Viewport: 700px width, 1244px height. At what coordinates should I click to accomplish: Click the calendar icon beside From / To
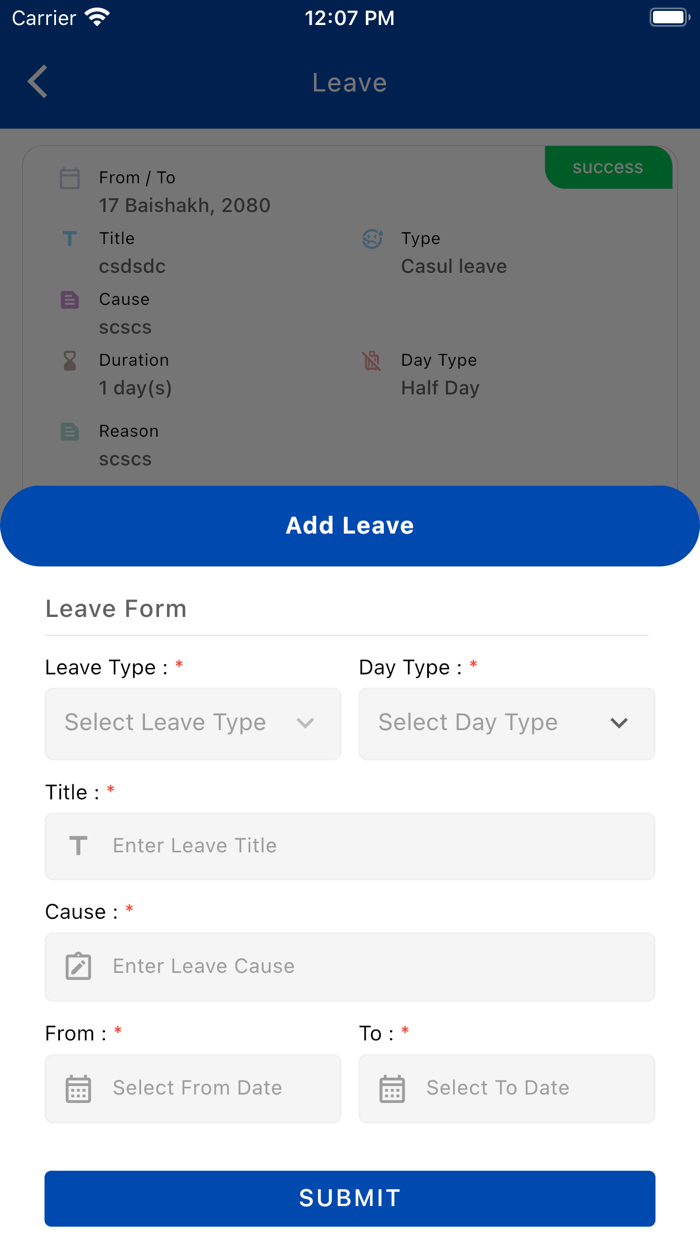tap(70, 179)
